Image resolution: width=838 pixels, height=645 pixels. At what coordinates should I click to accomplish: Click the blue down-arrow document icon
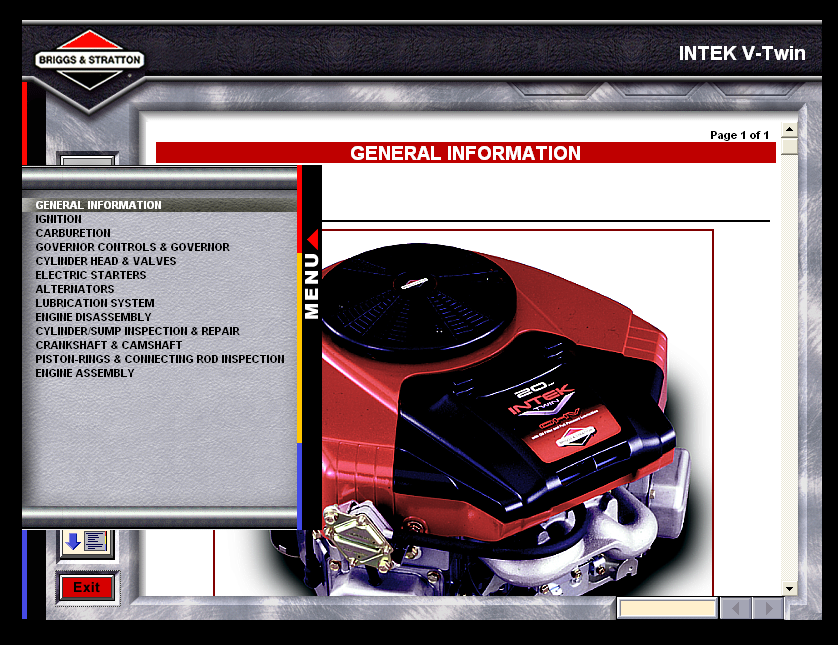86,542
